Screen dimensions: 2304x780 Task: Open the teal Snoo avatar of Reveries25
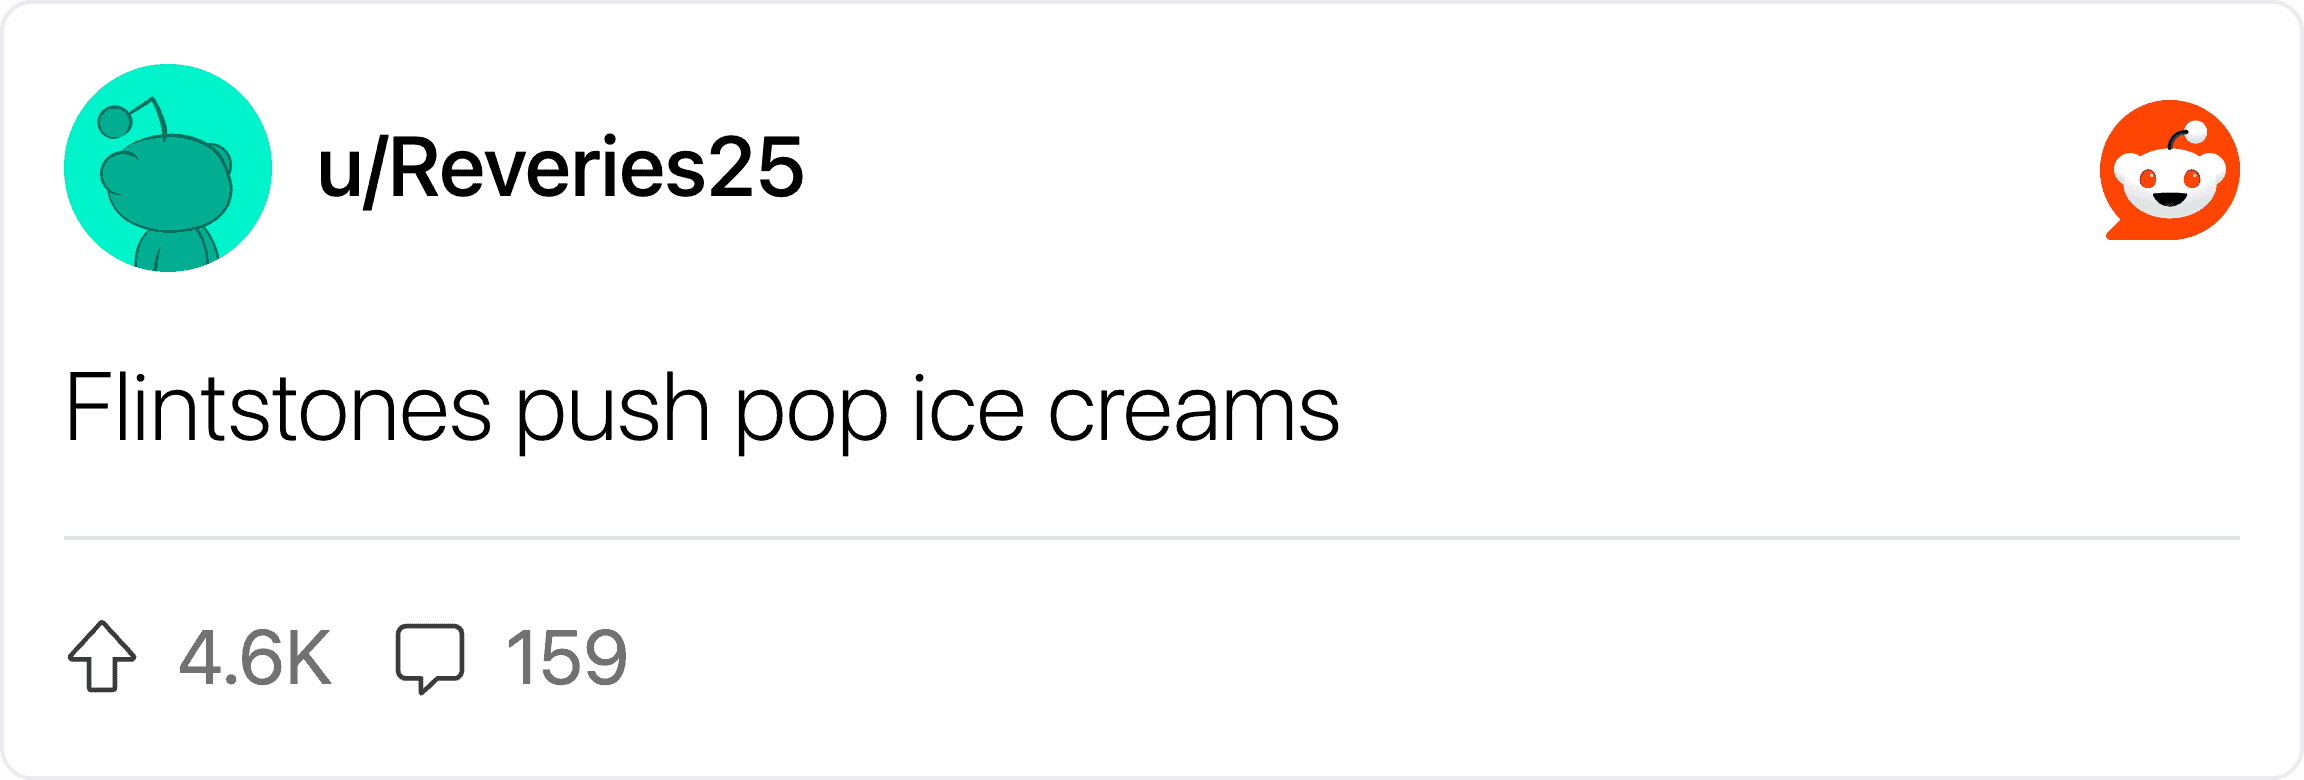click(x=168, y=168)
